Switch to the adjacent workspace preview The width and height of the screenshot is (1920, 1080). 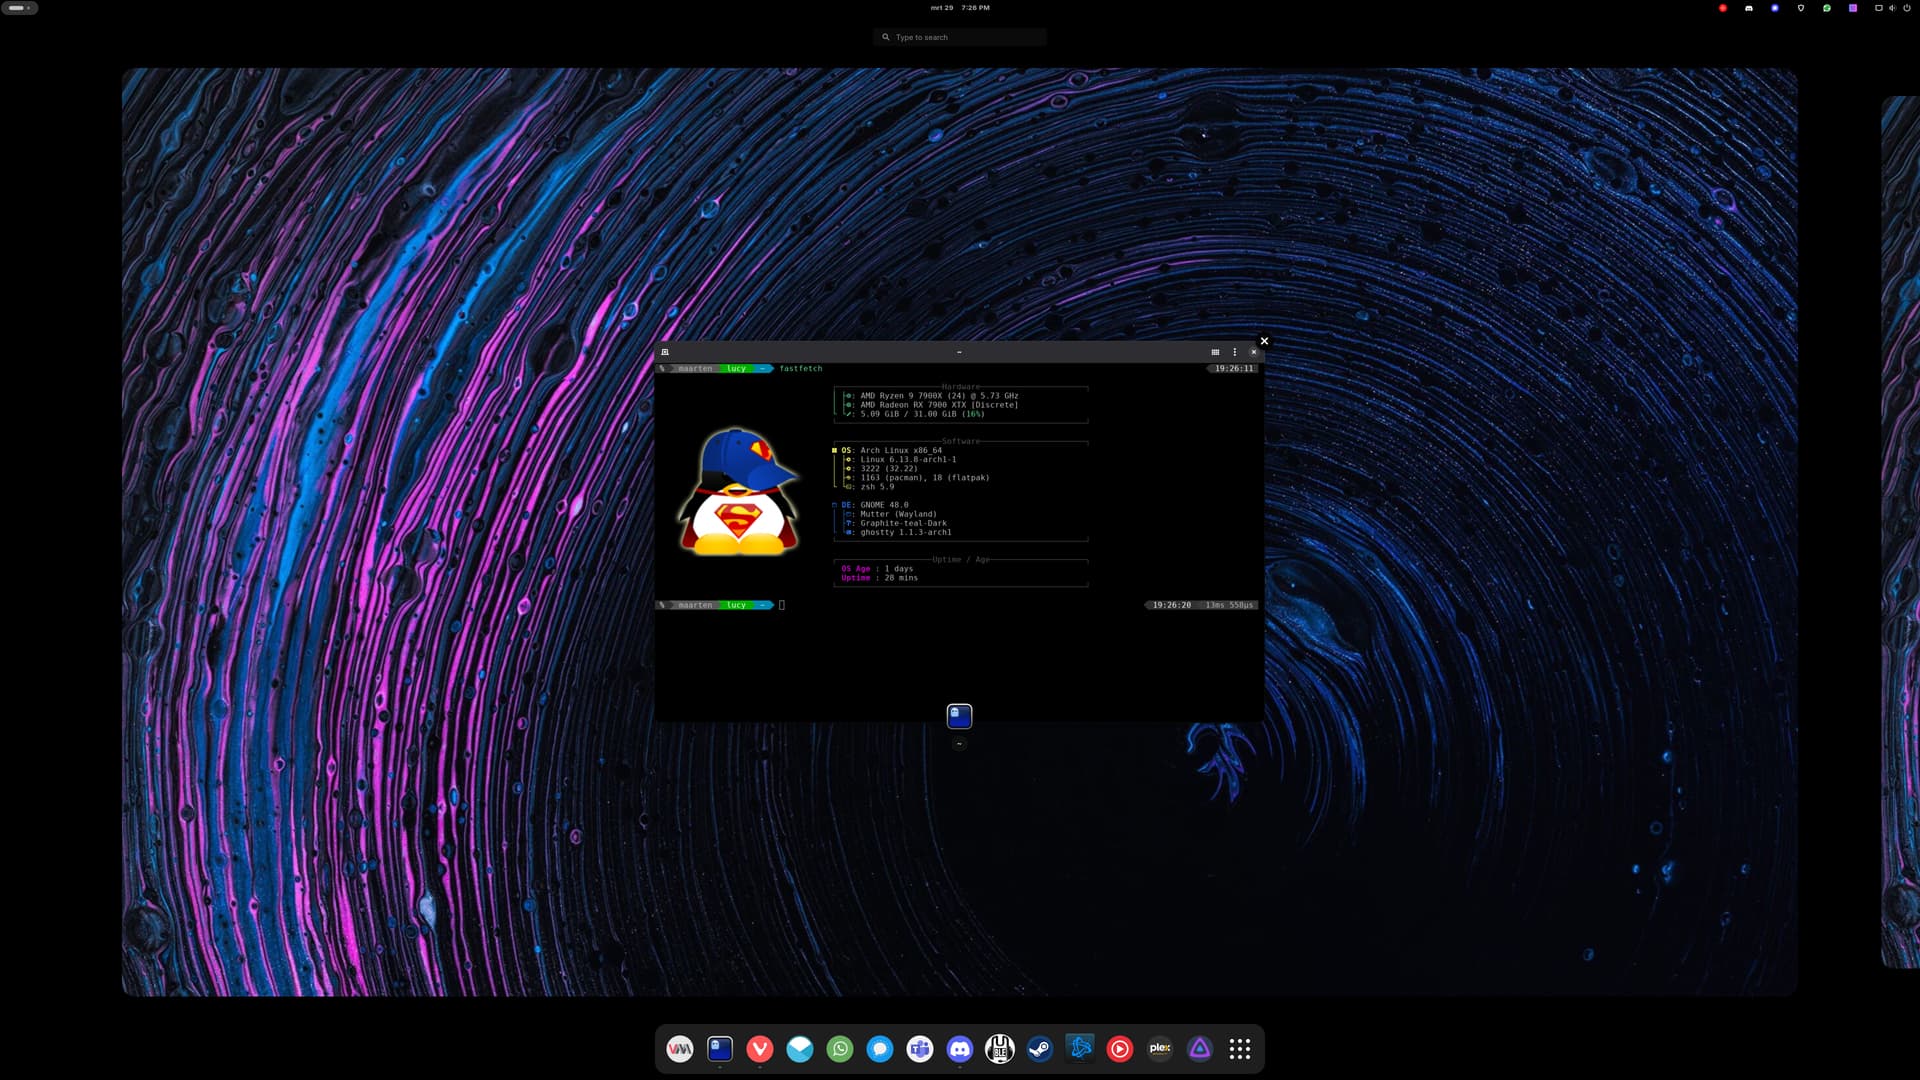1900,532
